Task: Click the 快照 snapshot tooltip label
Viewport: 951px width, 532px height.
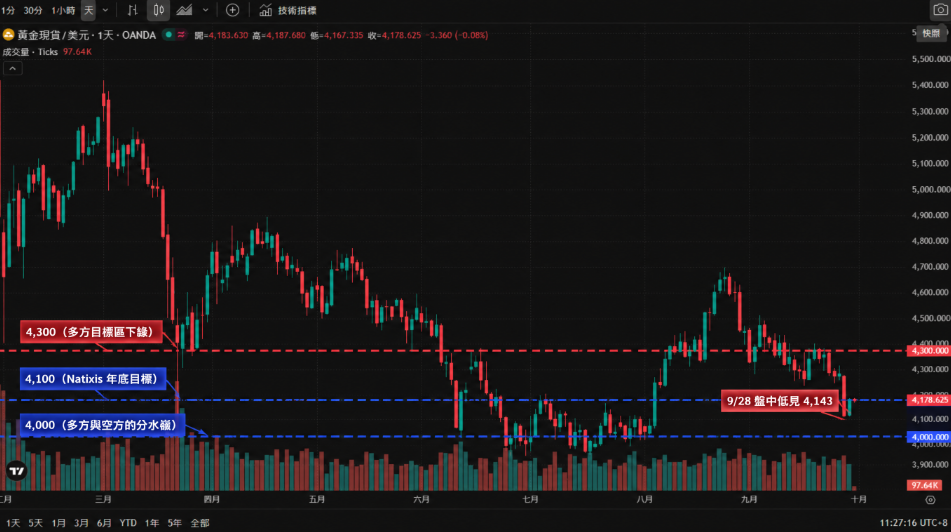Action: (931, 33)
